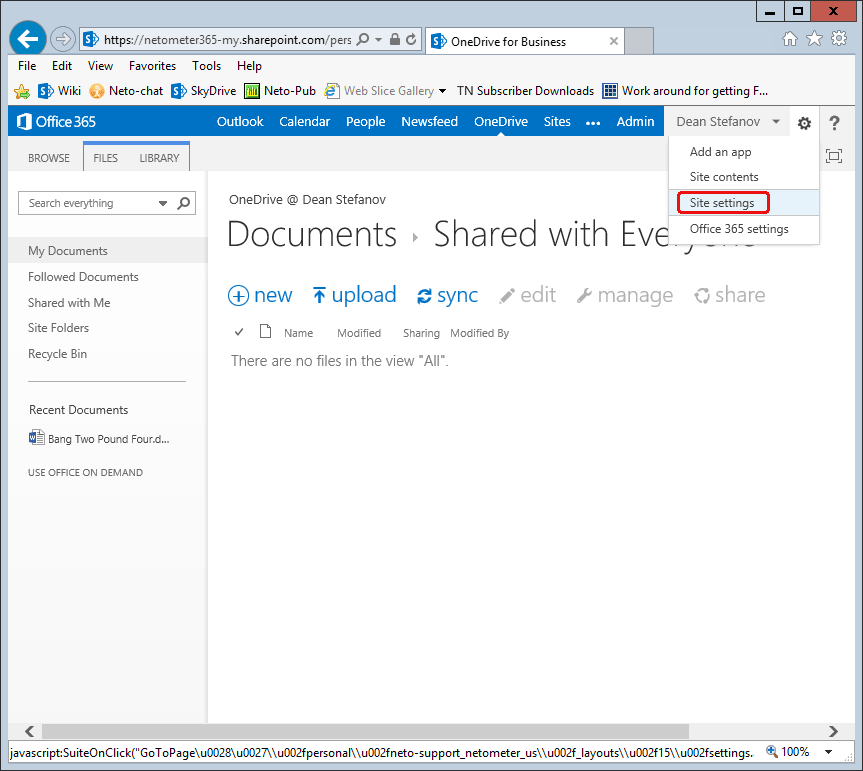Viewport: 863px width, 771px height.
Task: Click the Add to Favorites bar star icon
Action: (x=22, y=91)
